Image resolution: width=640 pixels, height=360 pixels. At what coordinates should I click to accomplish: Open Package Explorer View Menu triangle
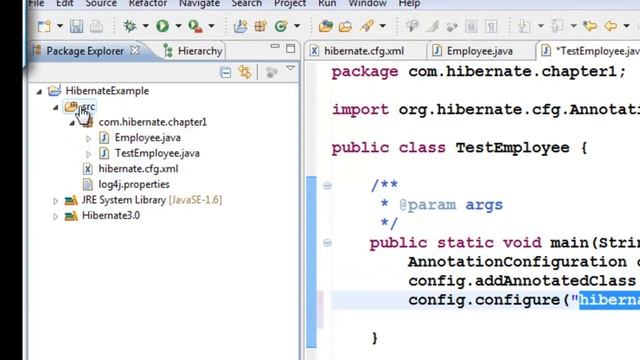pos(290,68)
